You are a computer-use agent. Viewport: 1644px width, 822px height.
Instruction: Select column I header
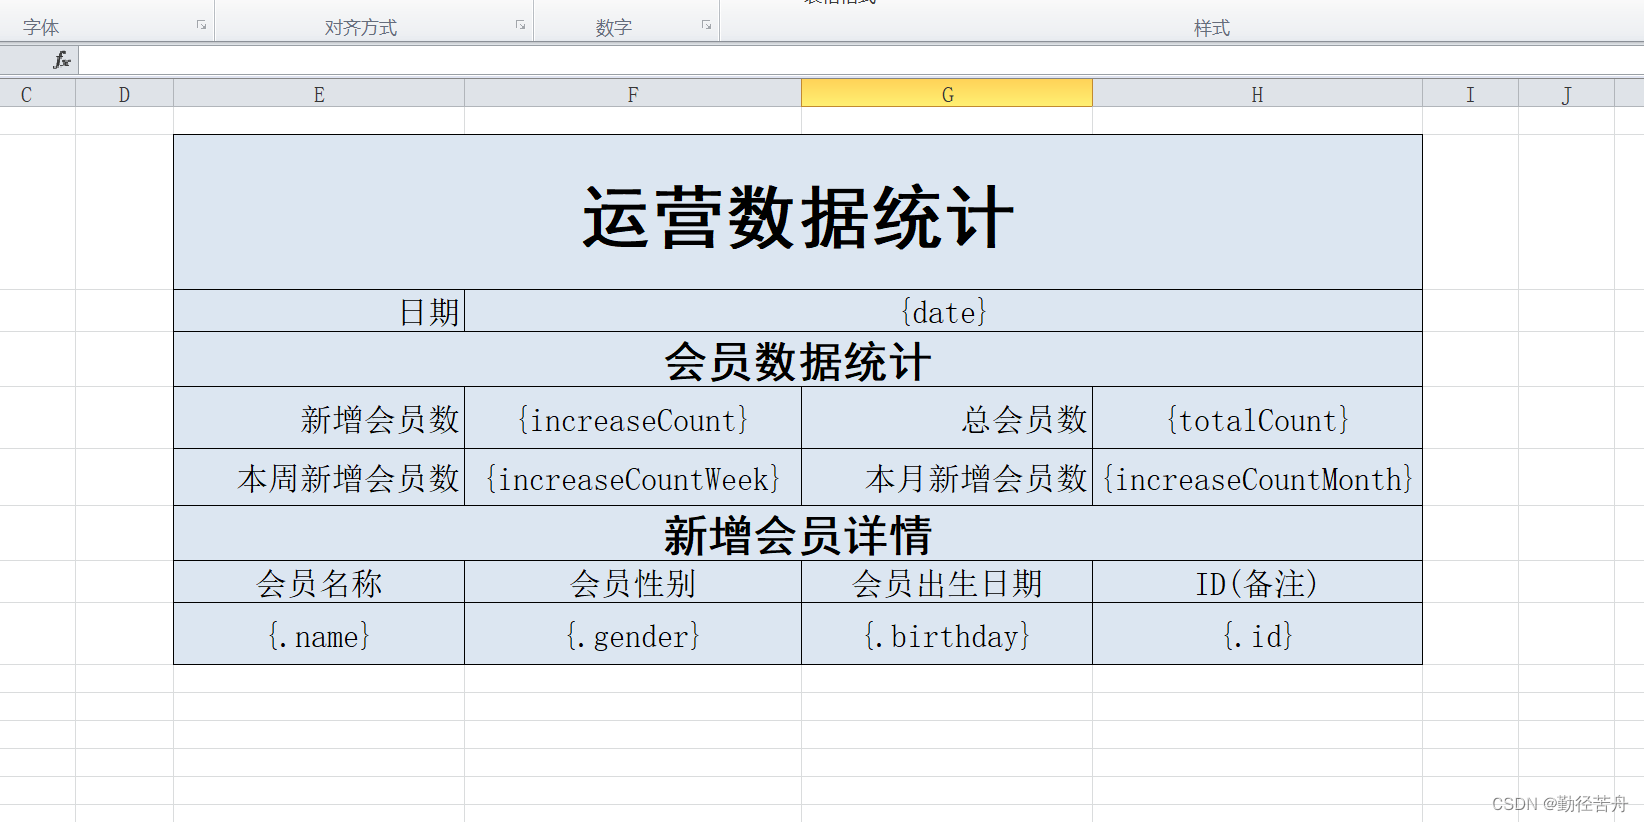pos(1470,94)
